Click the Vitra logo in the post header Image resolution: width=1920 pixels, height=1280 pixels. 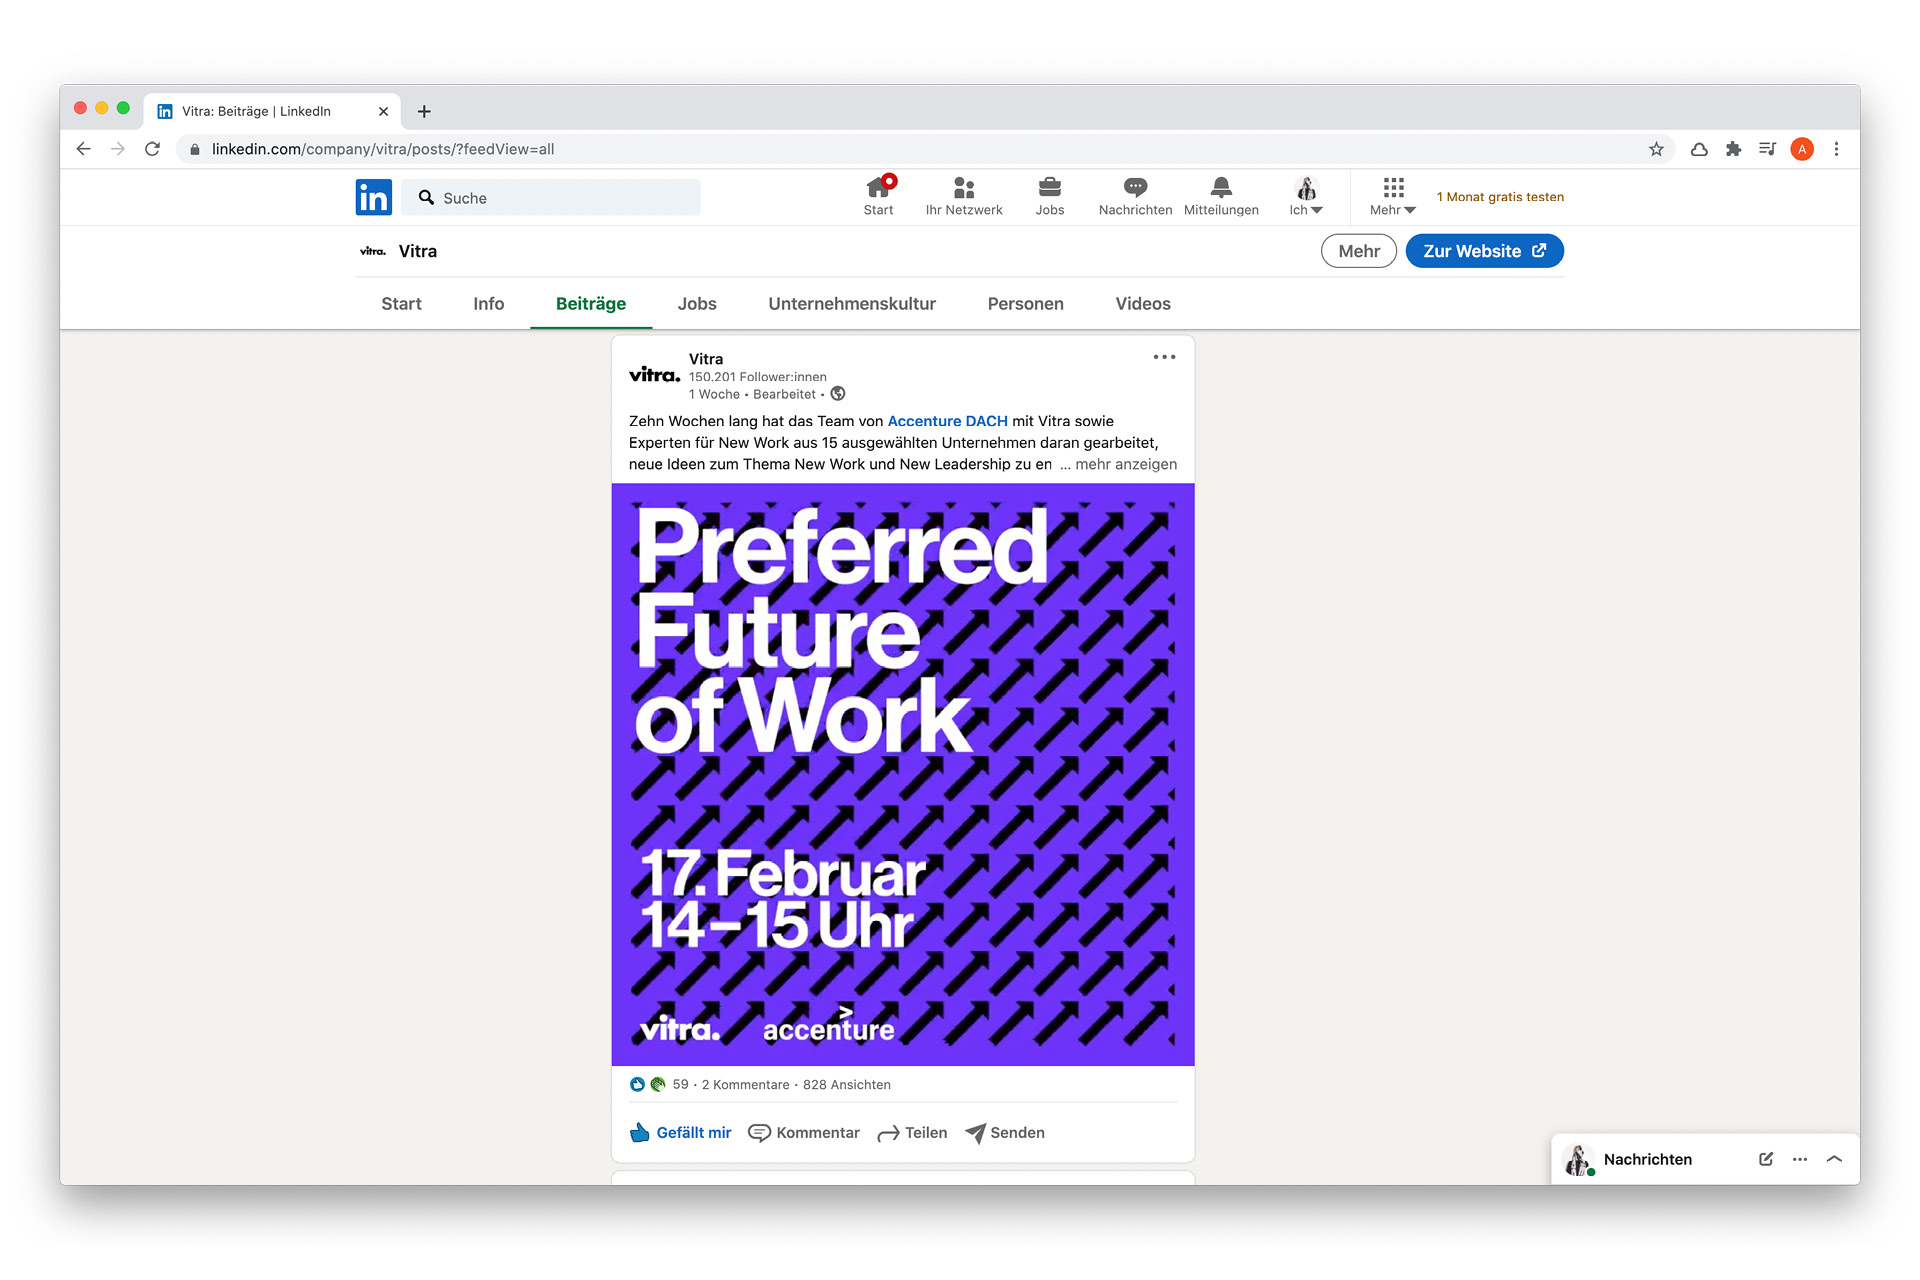tap(654, 375)
